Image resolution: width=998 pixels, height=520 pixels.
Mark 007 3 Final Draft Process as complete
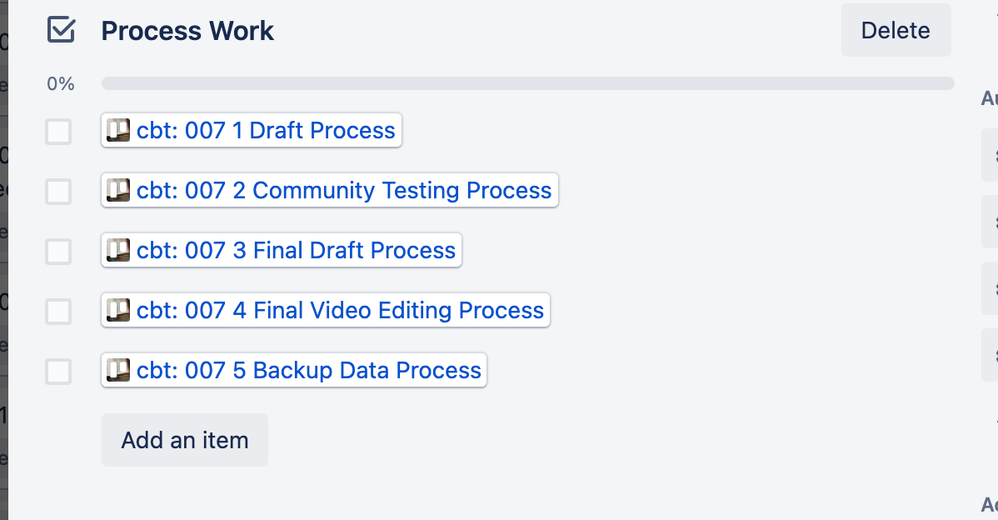tap(59, 251)
